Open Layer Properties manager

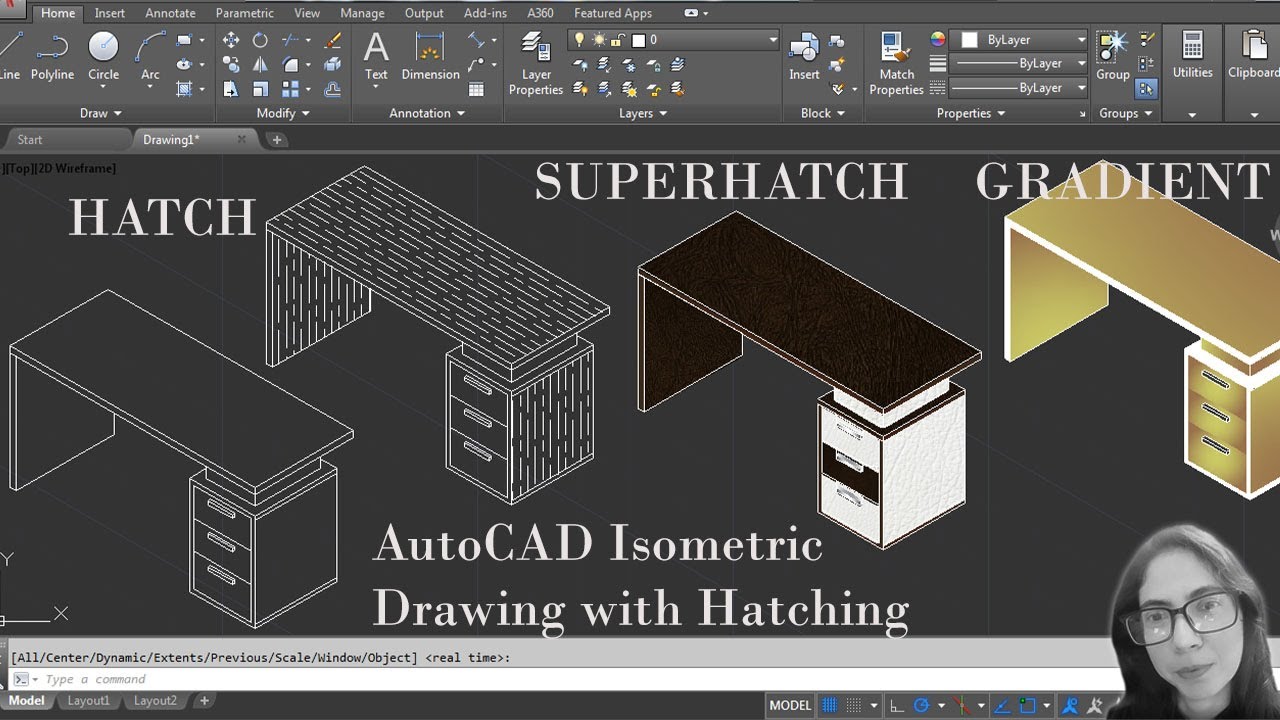click(x=536, y=64)
